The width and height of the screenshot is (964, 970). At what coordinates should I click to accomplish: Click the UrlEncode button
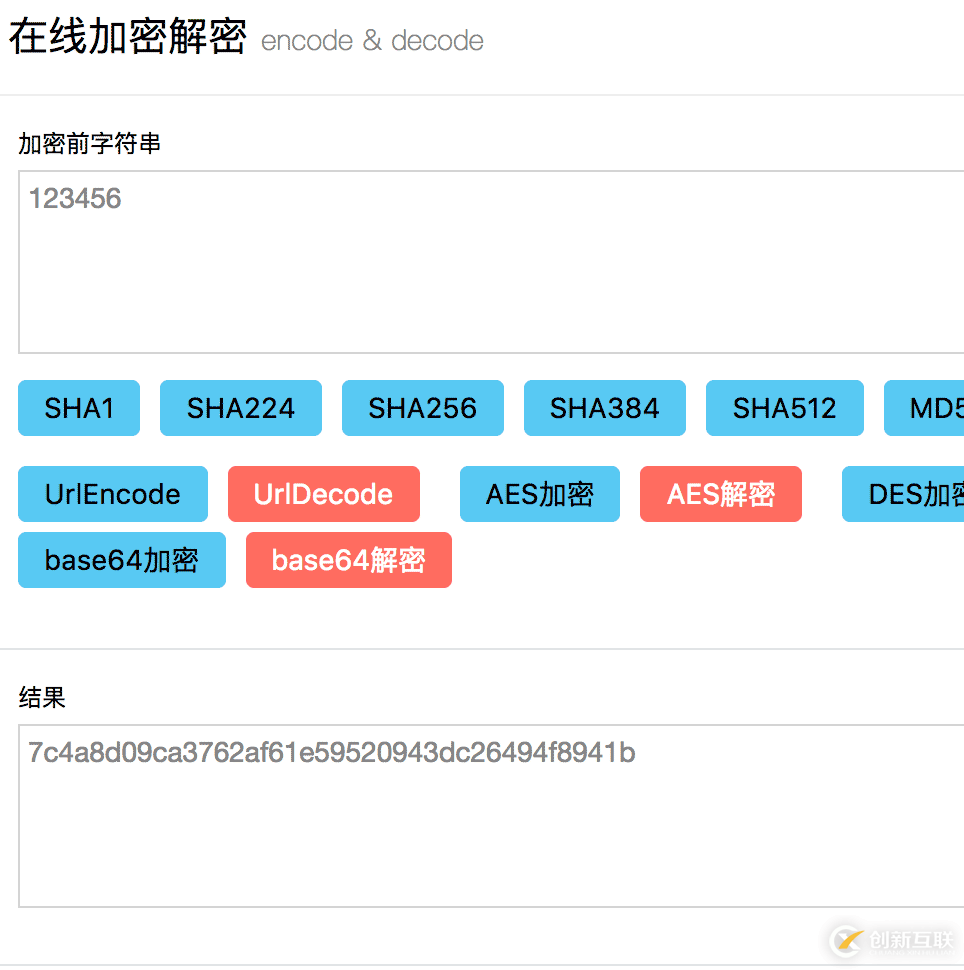point(112,494)
